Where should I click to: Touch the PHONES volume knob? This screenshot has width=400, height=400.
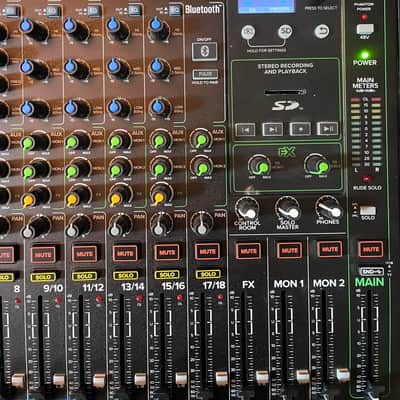point(328,208)
